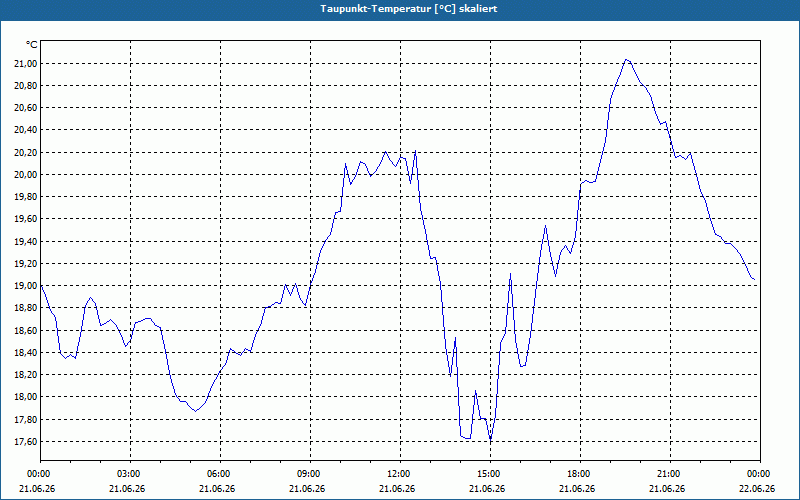The image size is (800, 500).
Task: Click the 15:00 x-axis label
Action: coord(490,474)
